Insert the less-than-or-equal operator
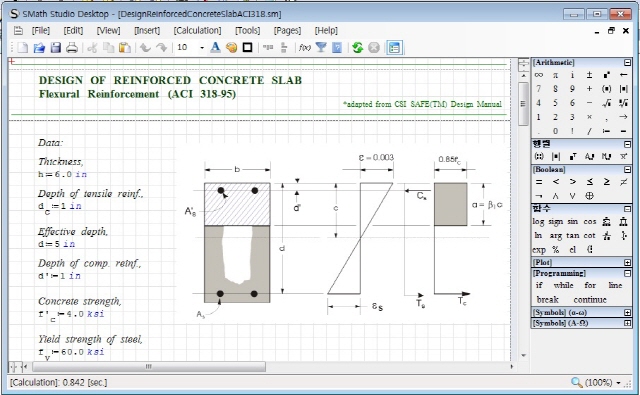 click(x=589, y=182)
